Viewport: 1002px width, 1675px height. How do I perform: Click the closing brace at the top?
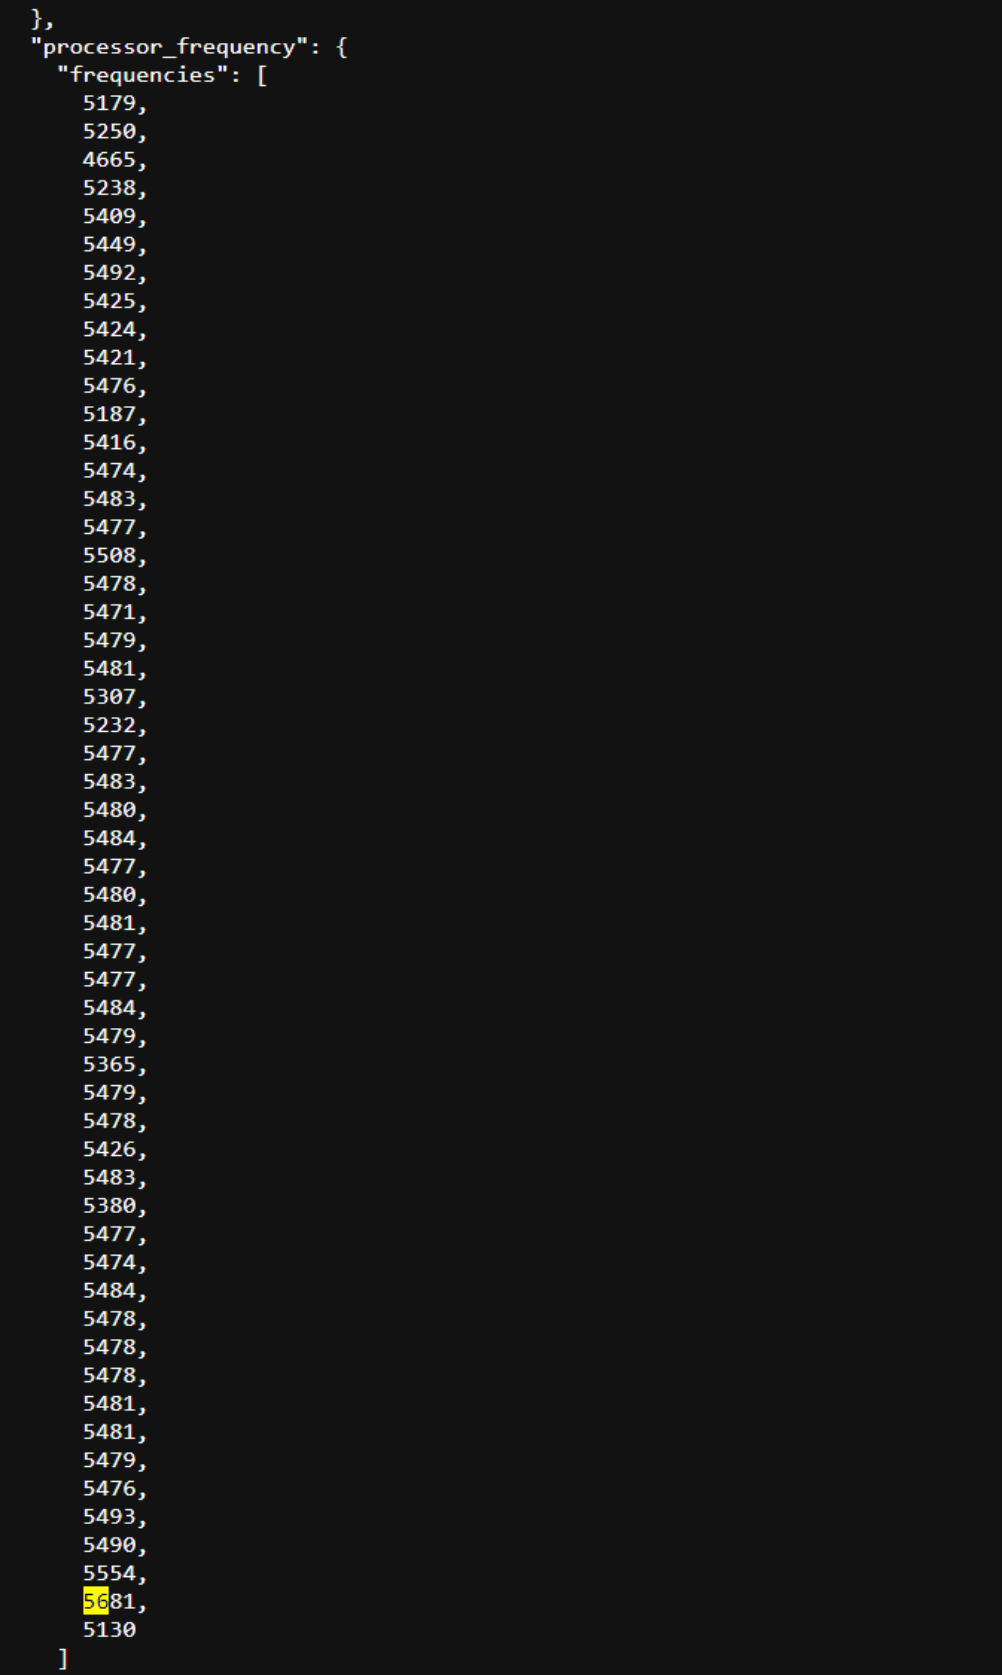[x=37, y=19]
